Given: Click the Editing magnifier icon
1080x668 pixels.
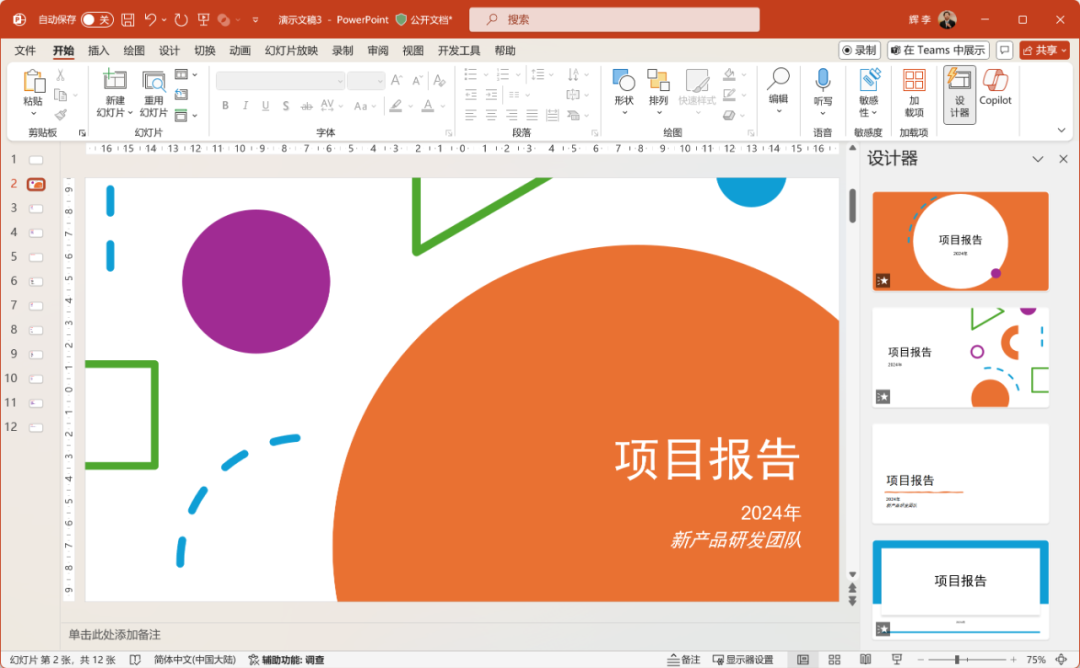Looking at the screenshot, I should (778, 79).
